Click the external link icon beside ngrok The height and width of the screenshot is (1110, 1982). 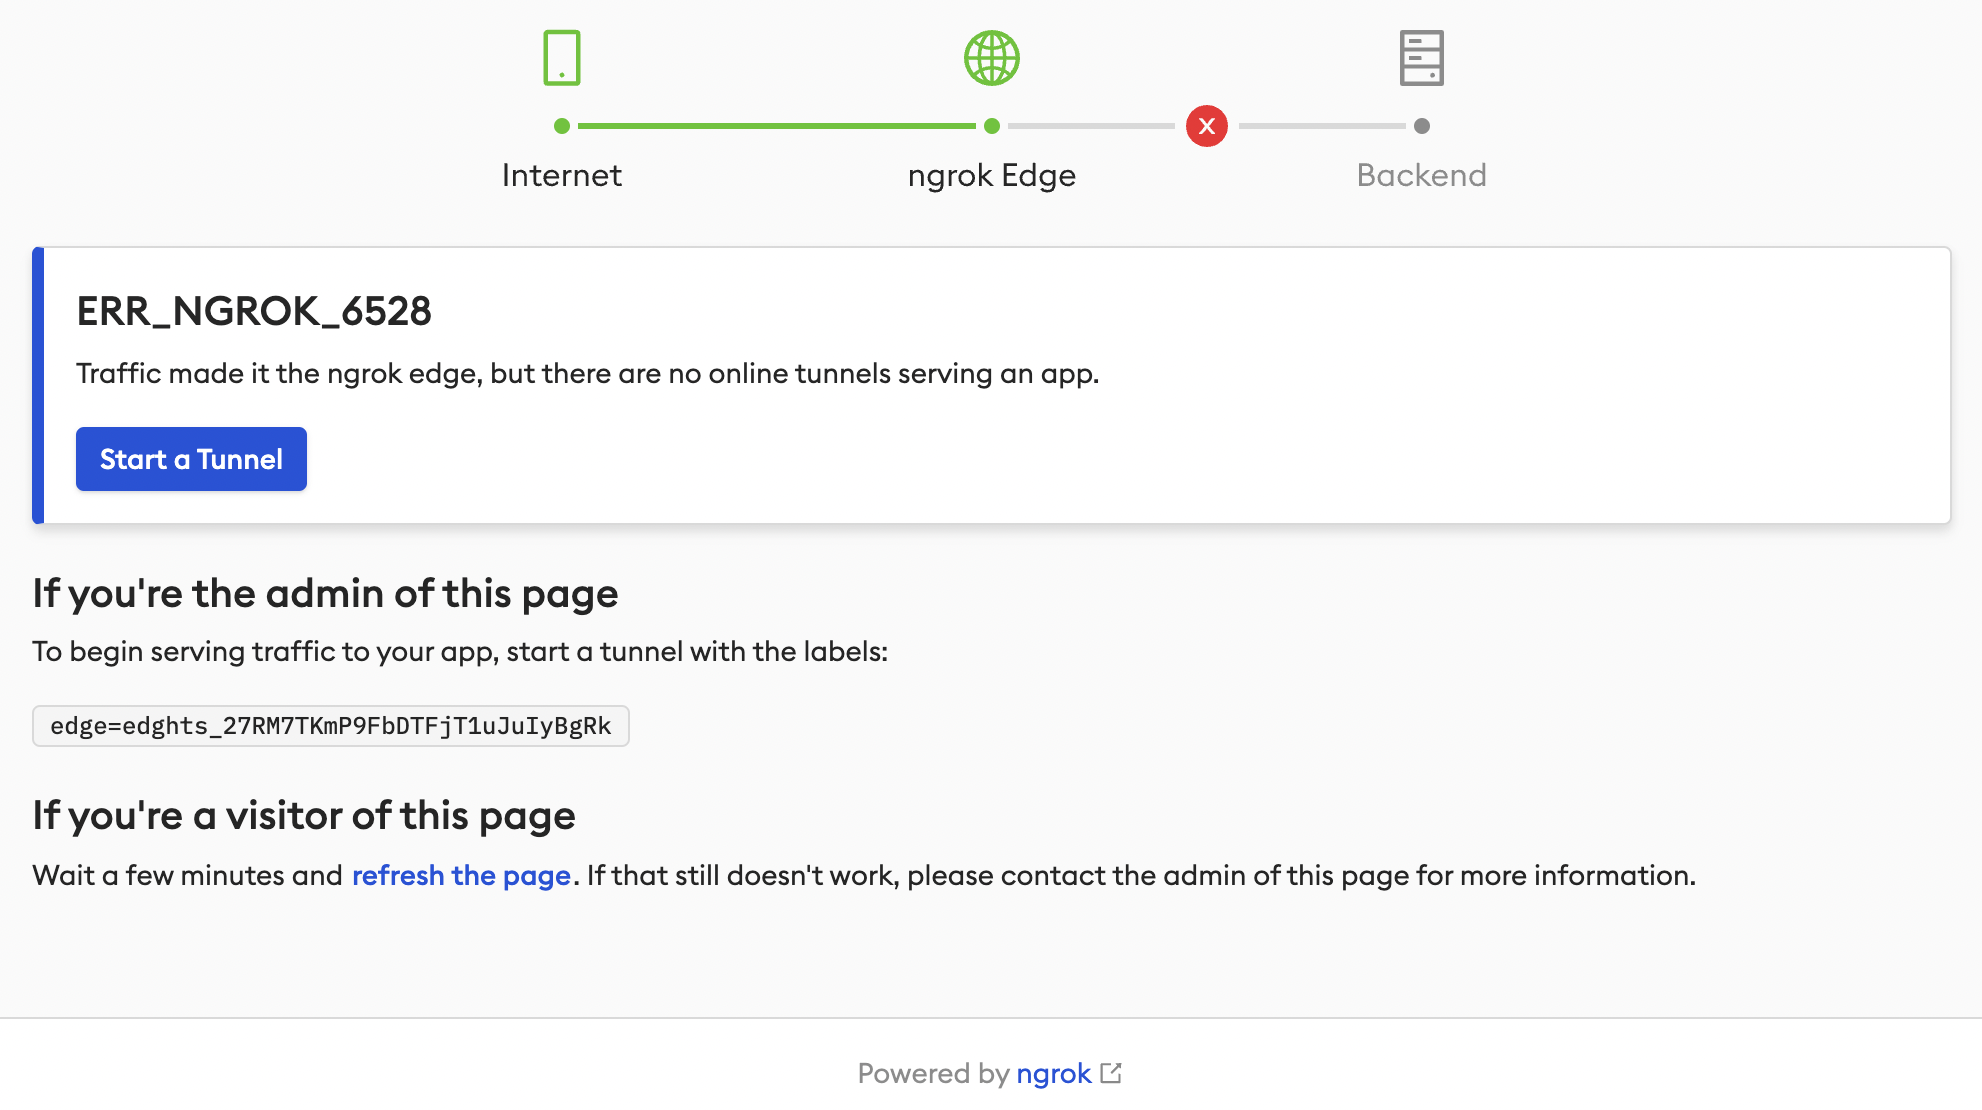[x=1111, y=1073]
